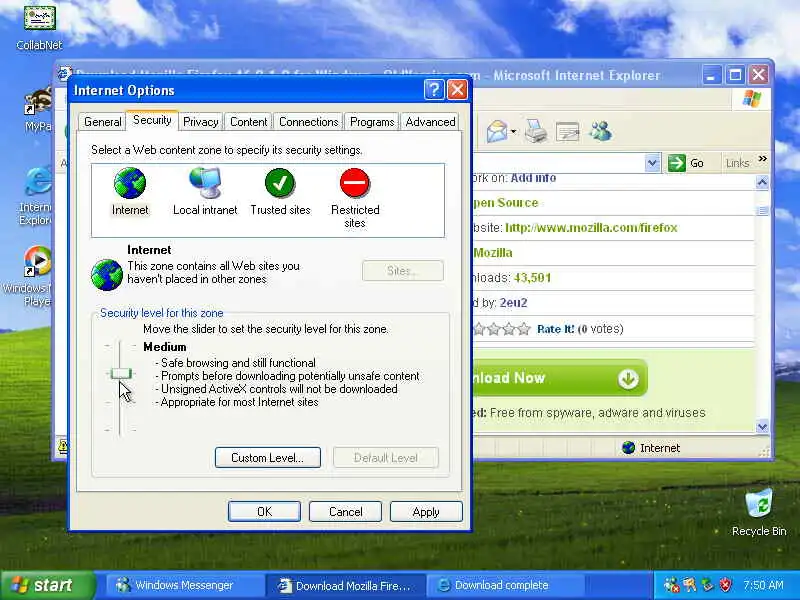Viewport: 800px width, 600px height.
Task: Select the Local intranet zone icon
Action: (x=205, y=183)
